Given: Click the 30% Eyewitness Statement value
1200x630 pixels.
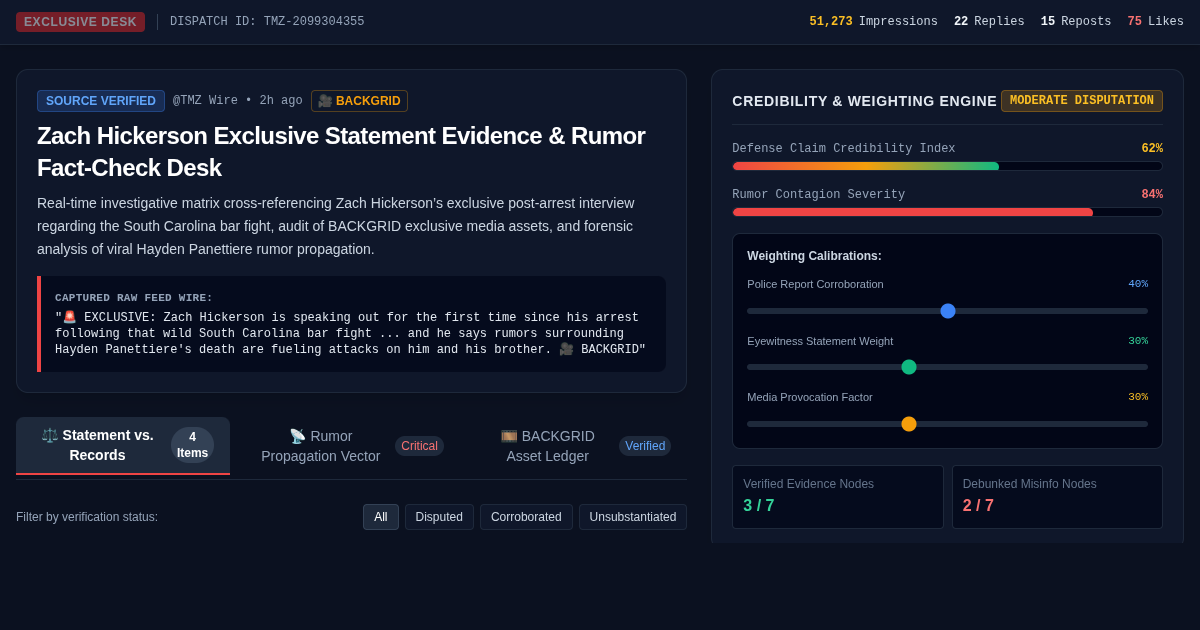Looking at the screenshot, I should tap(1138, 341).
